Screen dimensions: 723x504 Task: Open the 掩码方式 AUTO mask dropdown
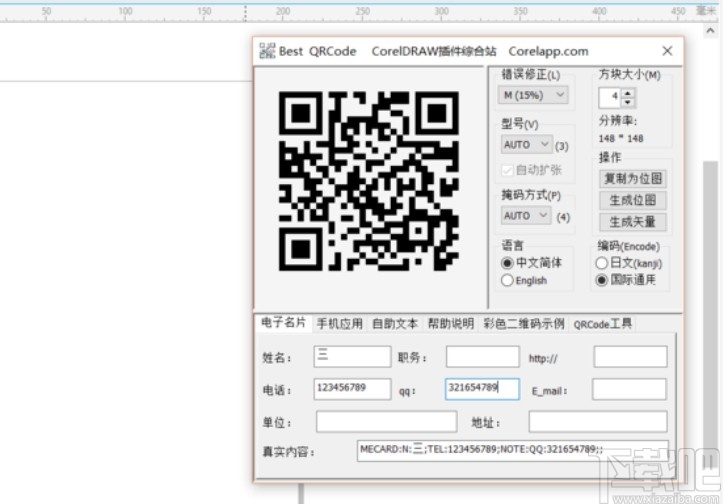point(526,215)
